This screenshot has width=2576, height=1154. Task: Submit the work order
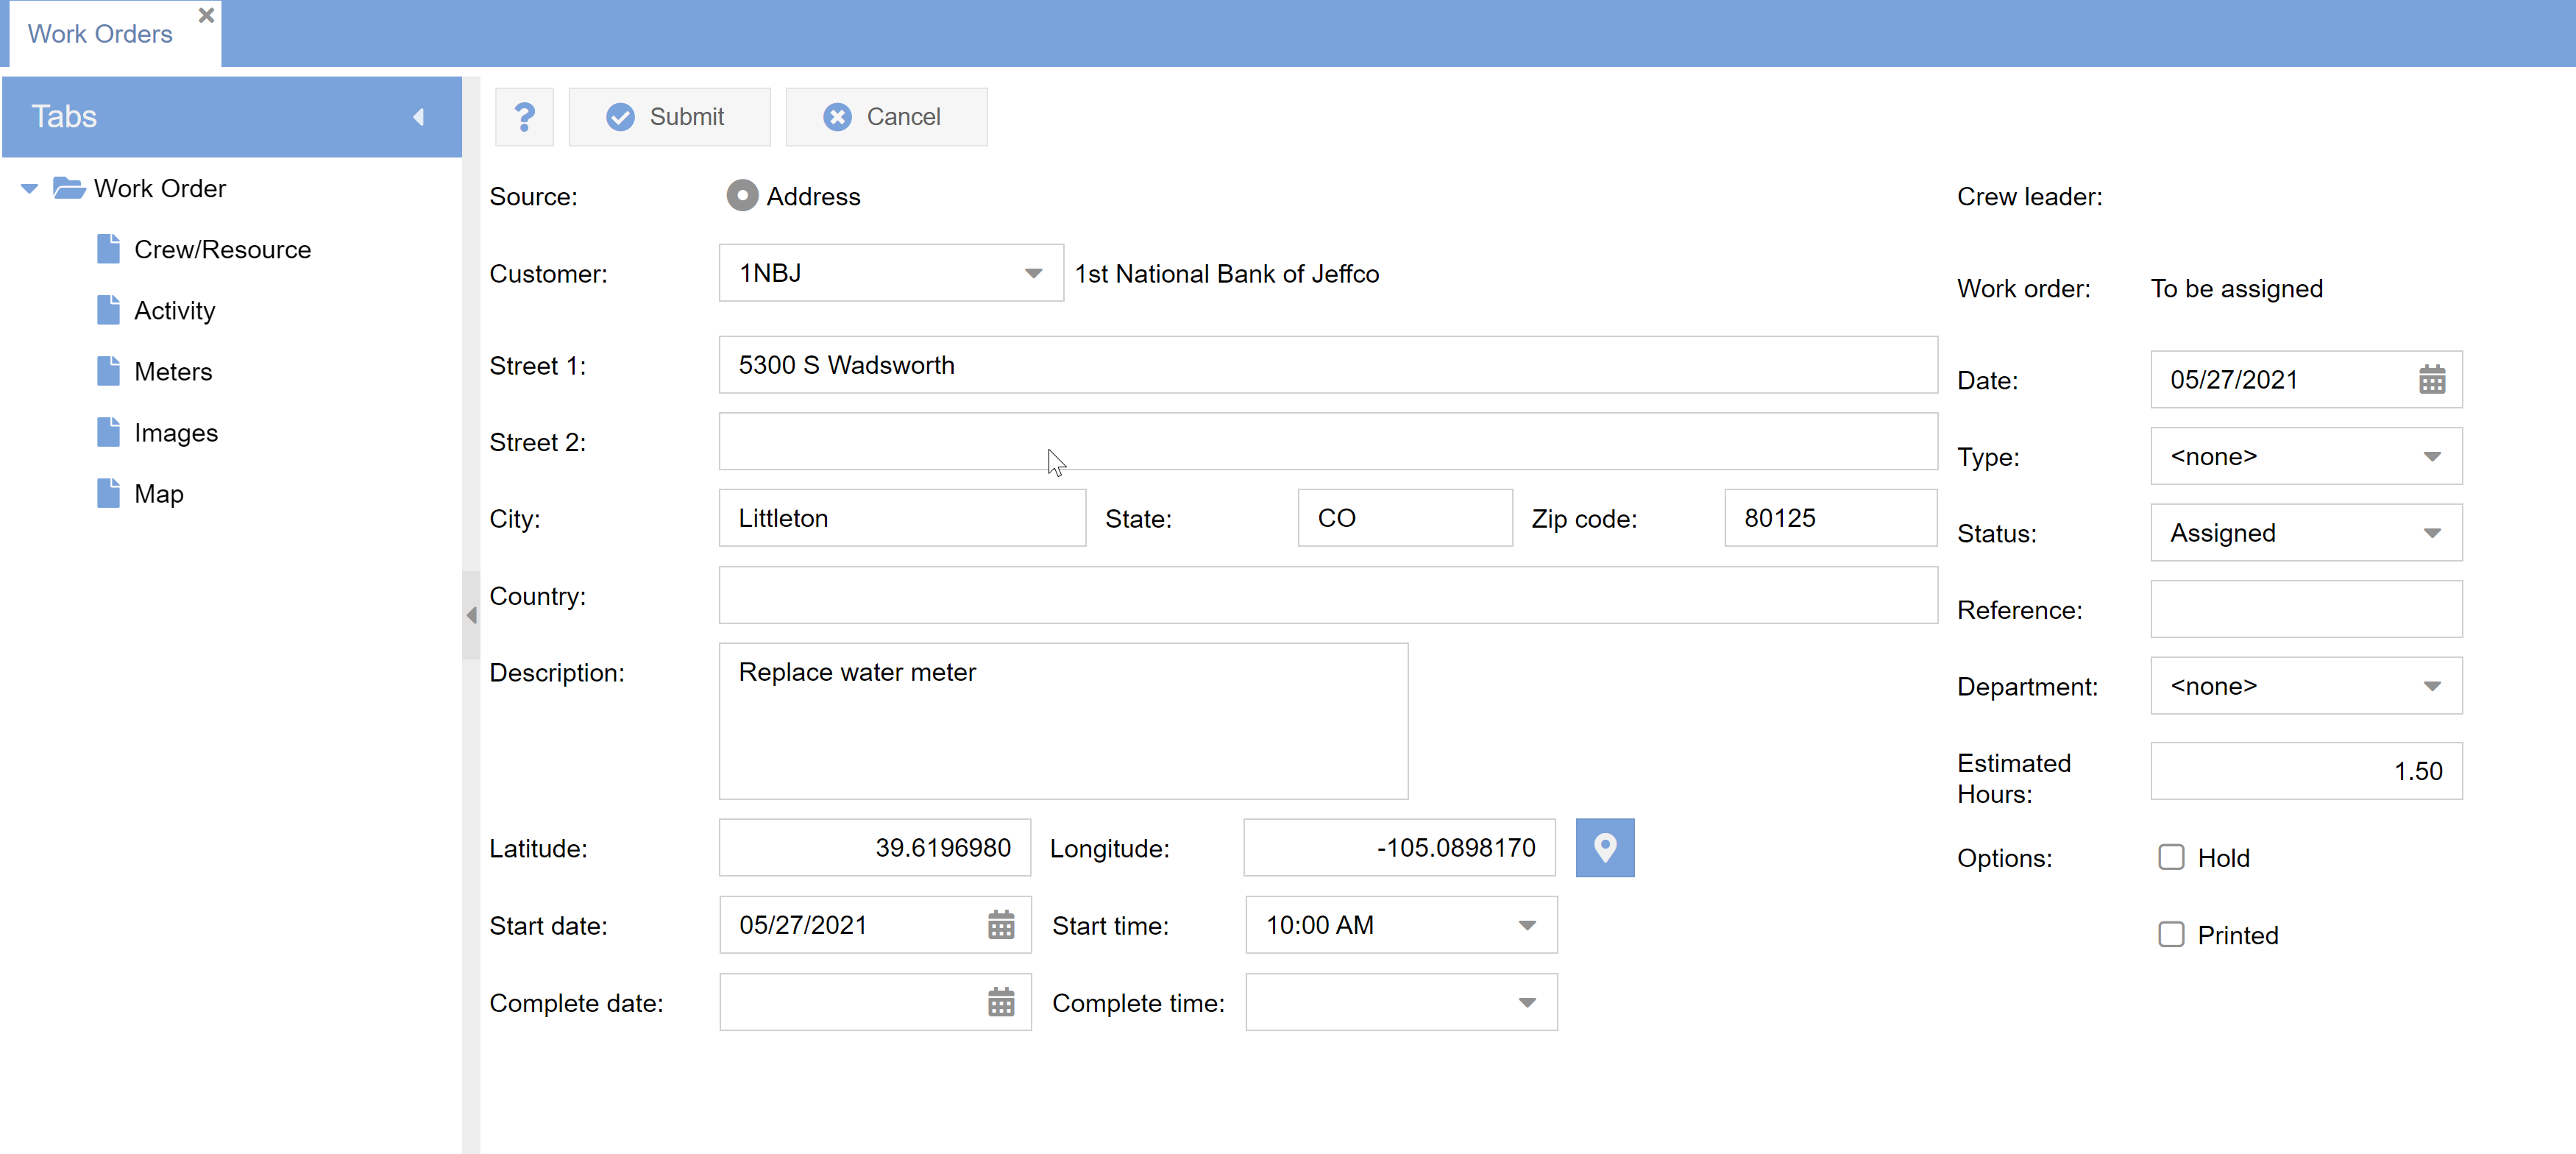click(668, 117)
